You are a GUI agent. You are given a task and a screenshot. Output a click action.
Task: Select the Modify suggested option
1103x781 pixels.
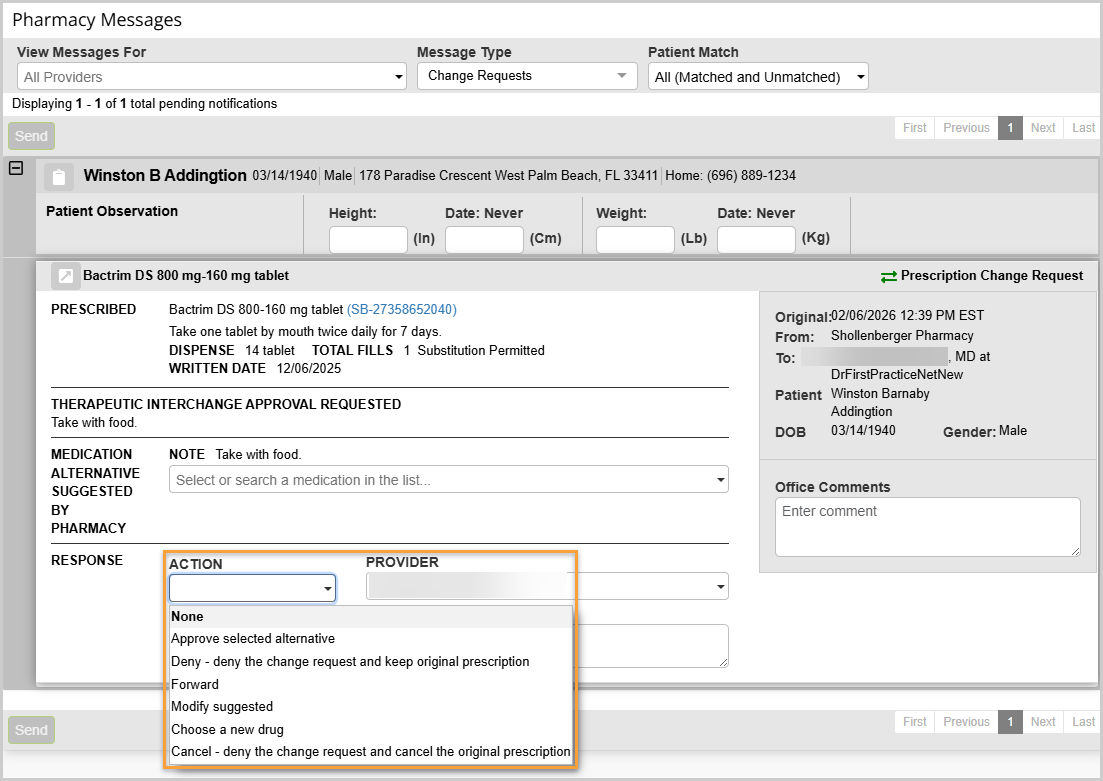pos(371,706)
